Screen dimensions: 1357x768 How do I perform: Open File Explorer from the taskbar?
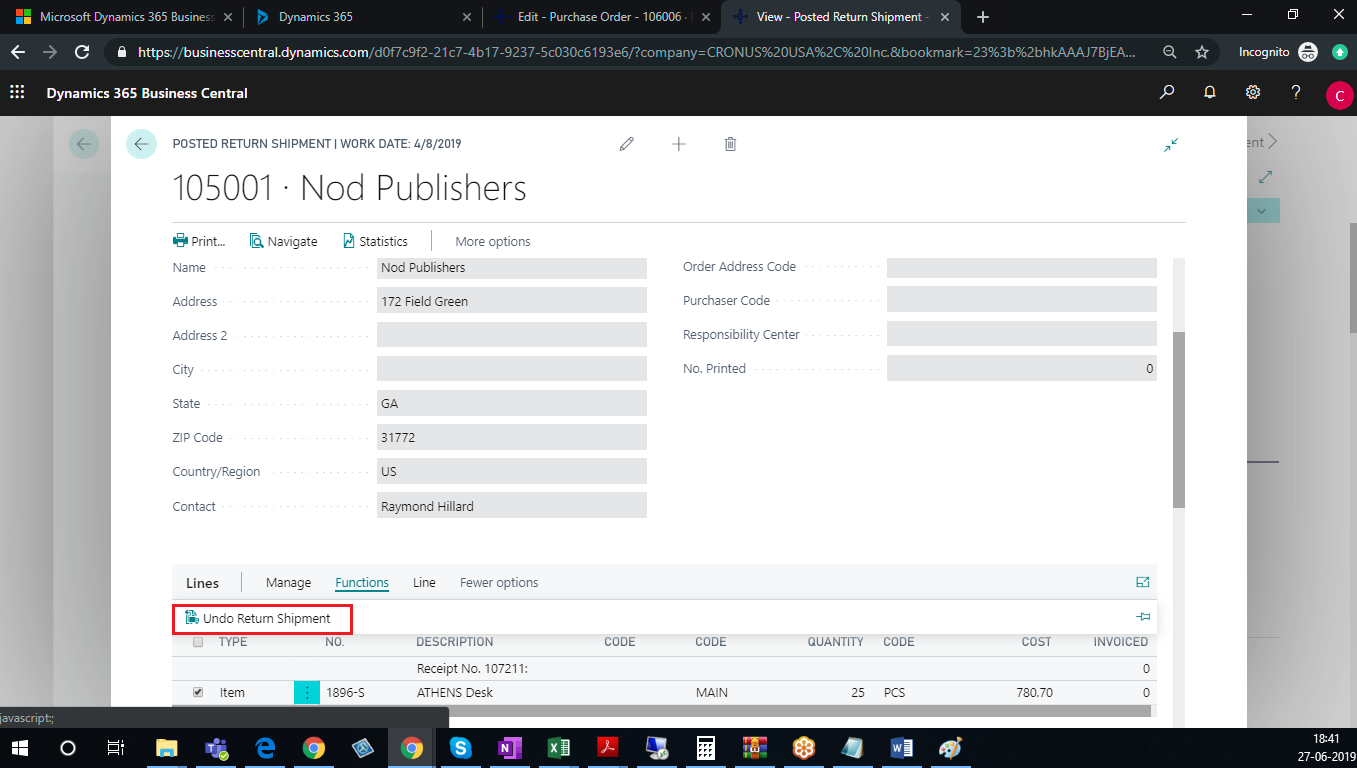[167, 748]
